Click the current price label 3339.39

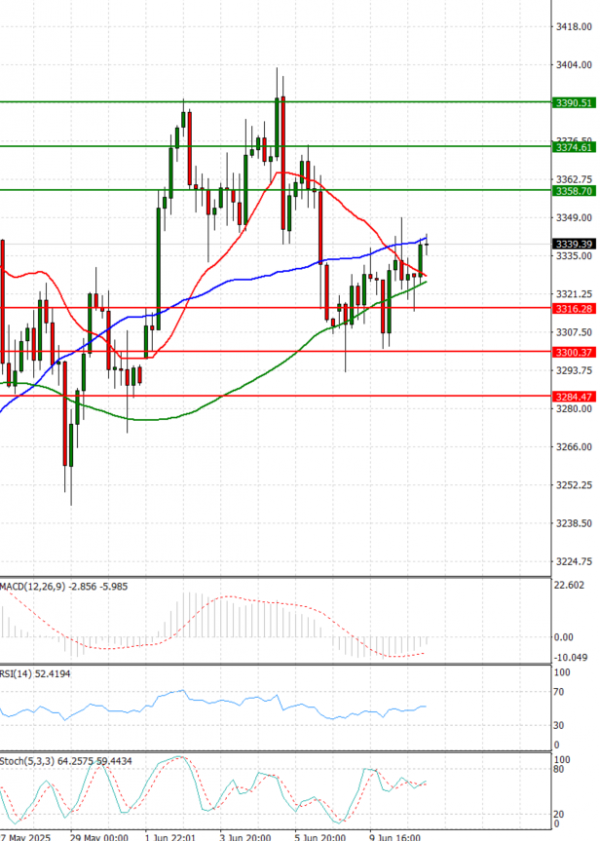point(574,243)
